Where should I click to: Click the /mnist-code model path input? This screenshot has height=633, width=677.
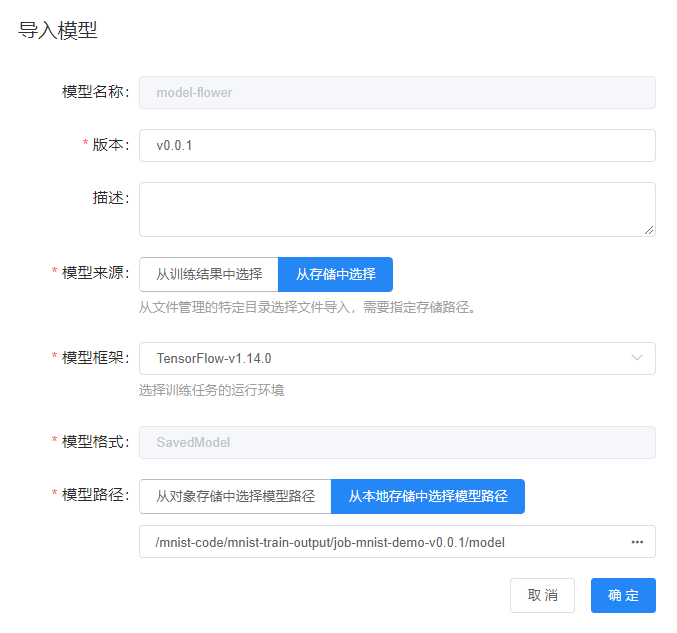coord(380,542)
